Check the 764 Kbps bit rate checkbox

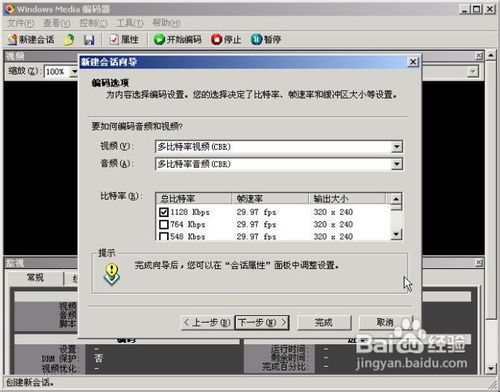(x=164, y=224)
